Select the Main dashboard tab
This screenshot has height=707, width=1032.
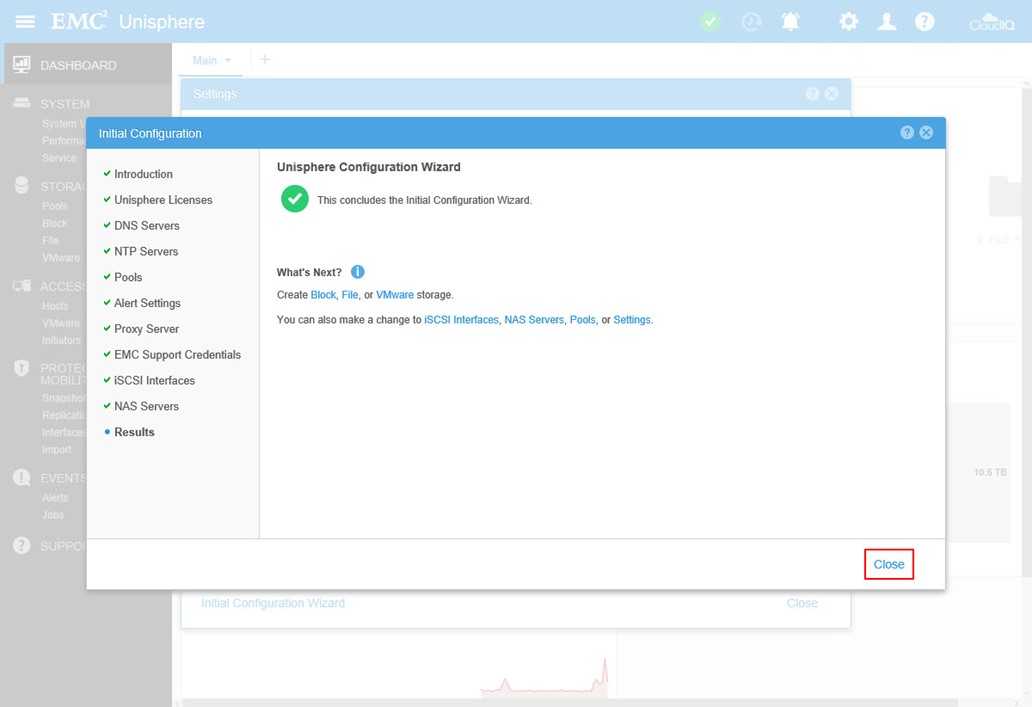(205, 61)
